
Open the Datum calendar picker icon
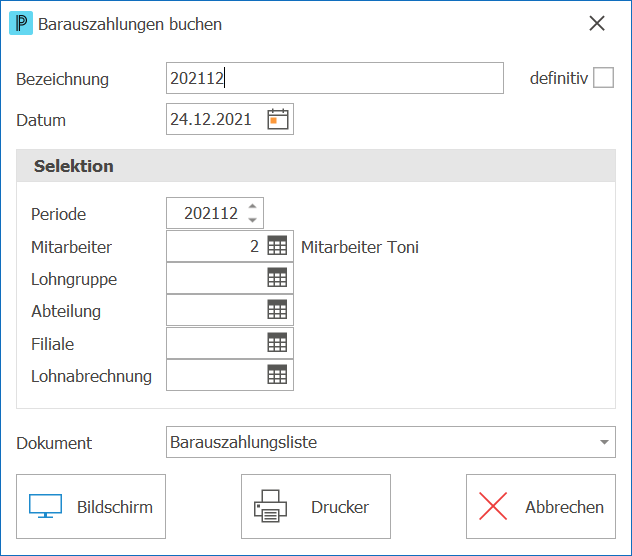[x=278, y=119]
